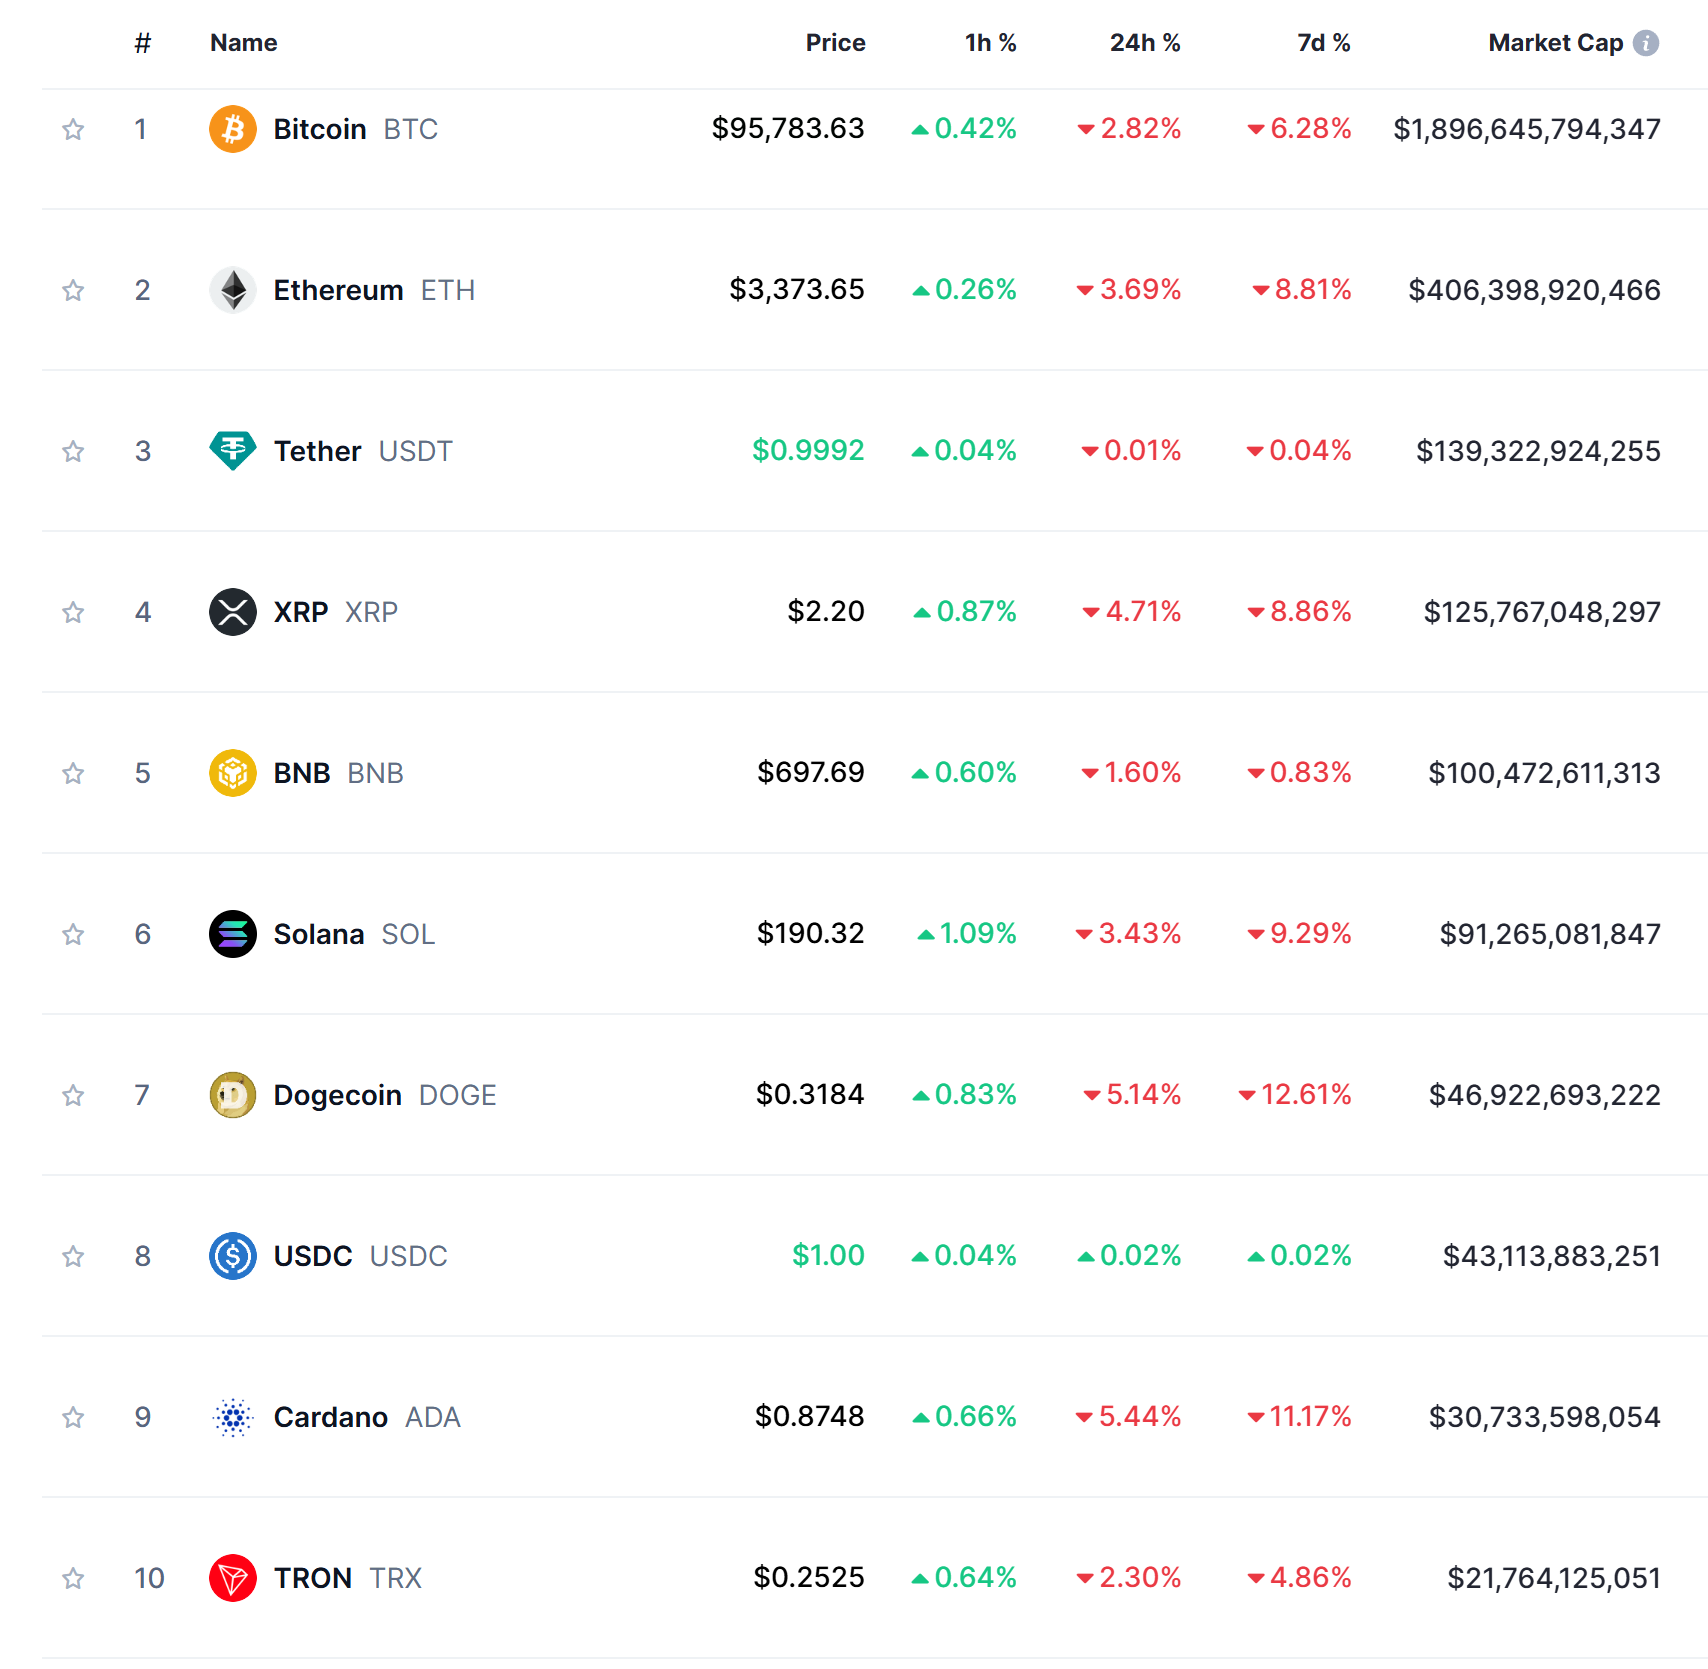Sort by the Name column header
Image resolution: width=1708 pixels, height=1669 pixels.
[x=243, y=43]
